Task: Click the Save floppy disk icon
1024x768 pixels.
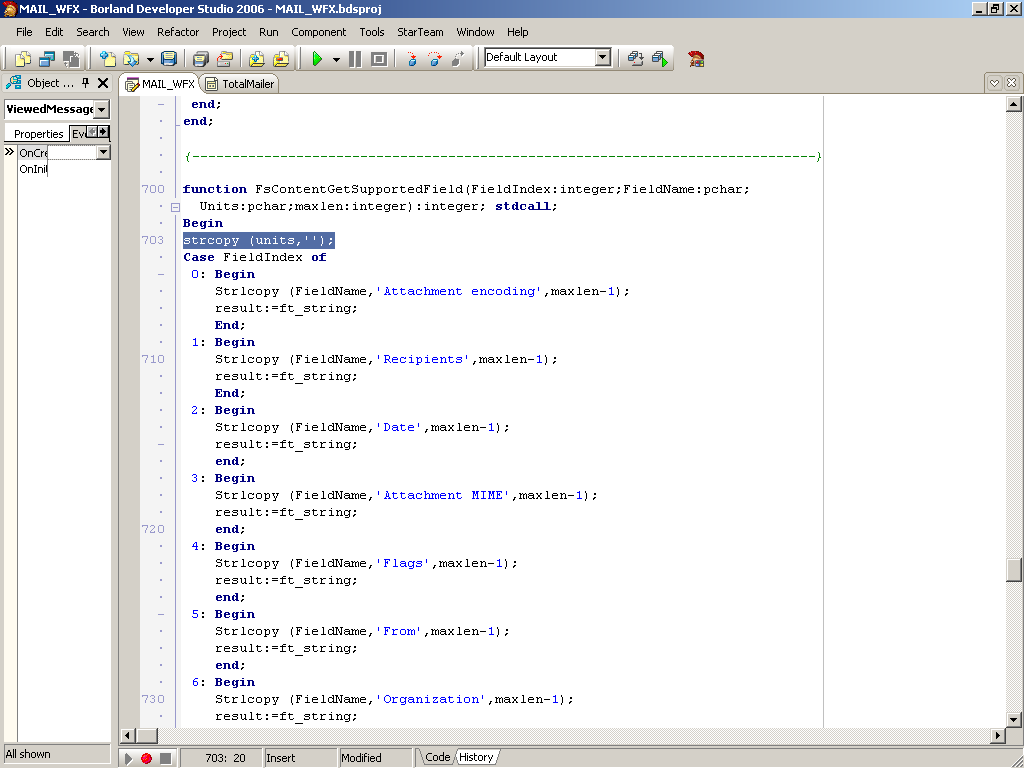Action: coord(168,59)
